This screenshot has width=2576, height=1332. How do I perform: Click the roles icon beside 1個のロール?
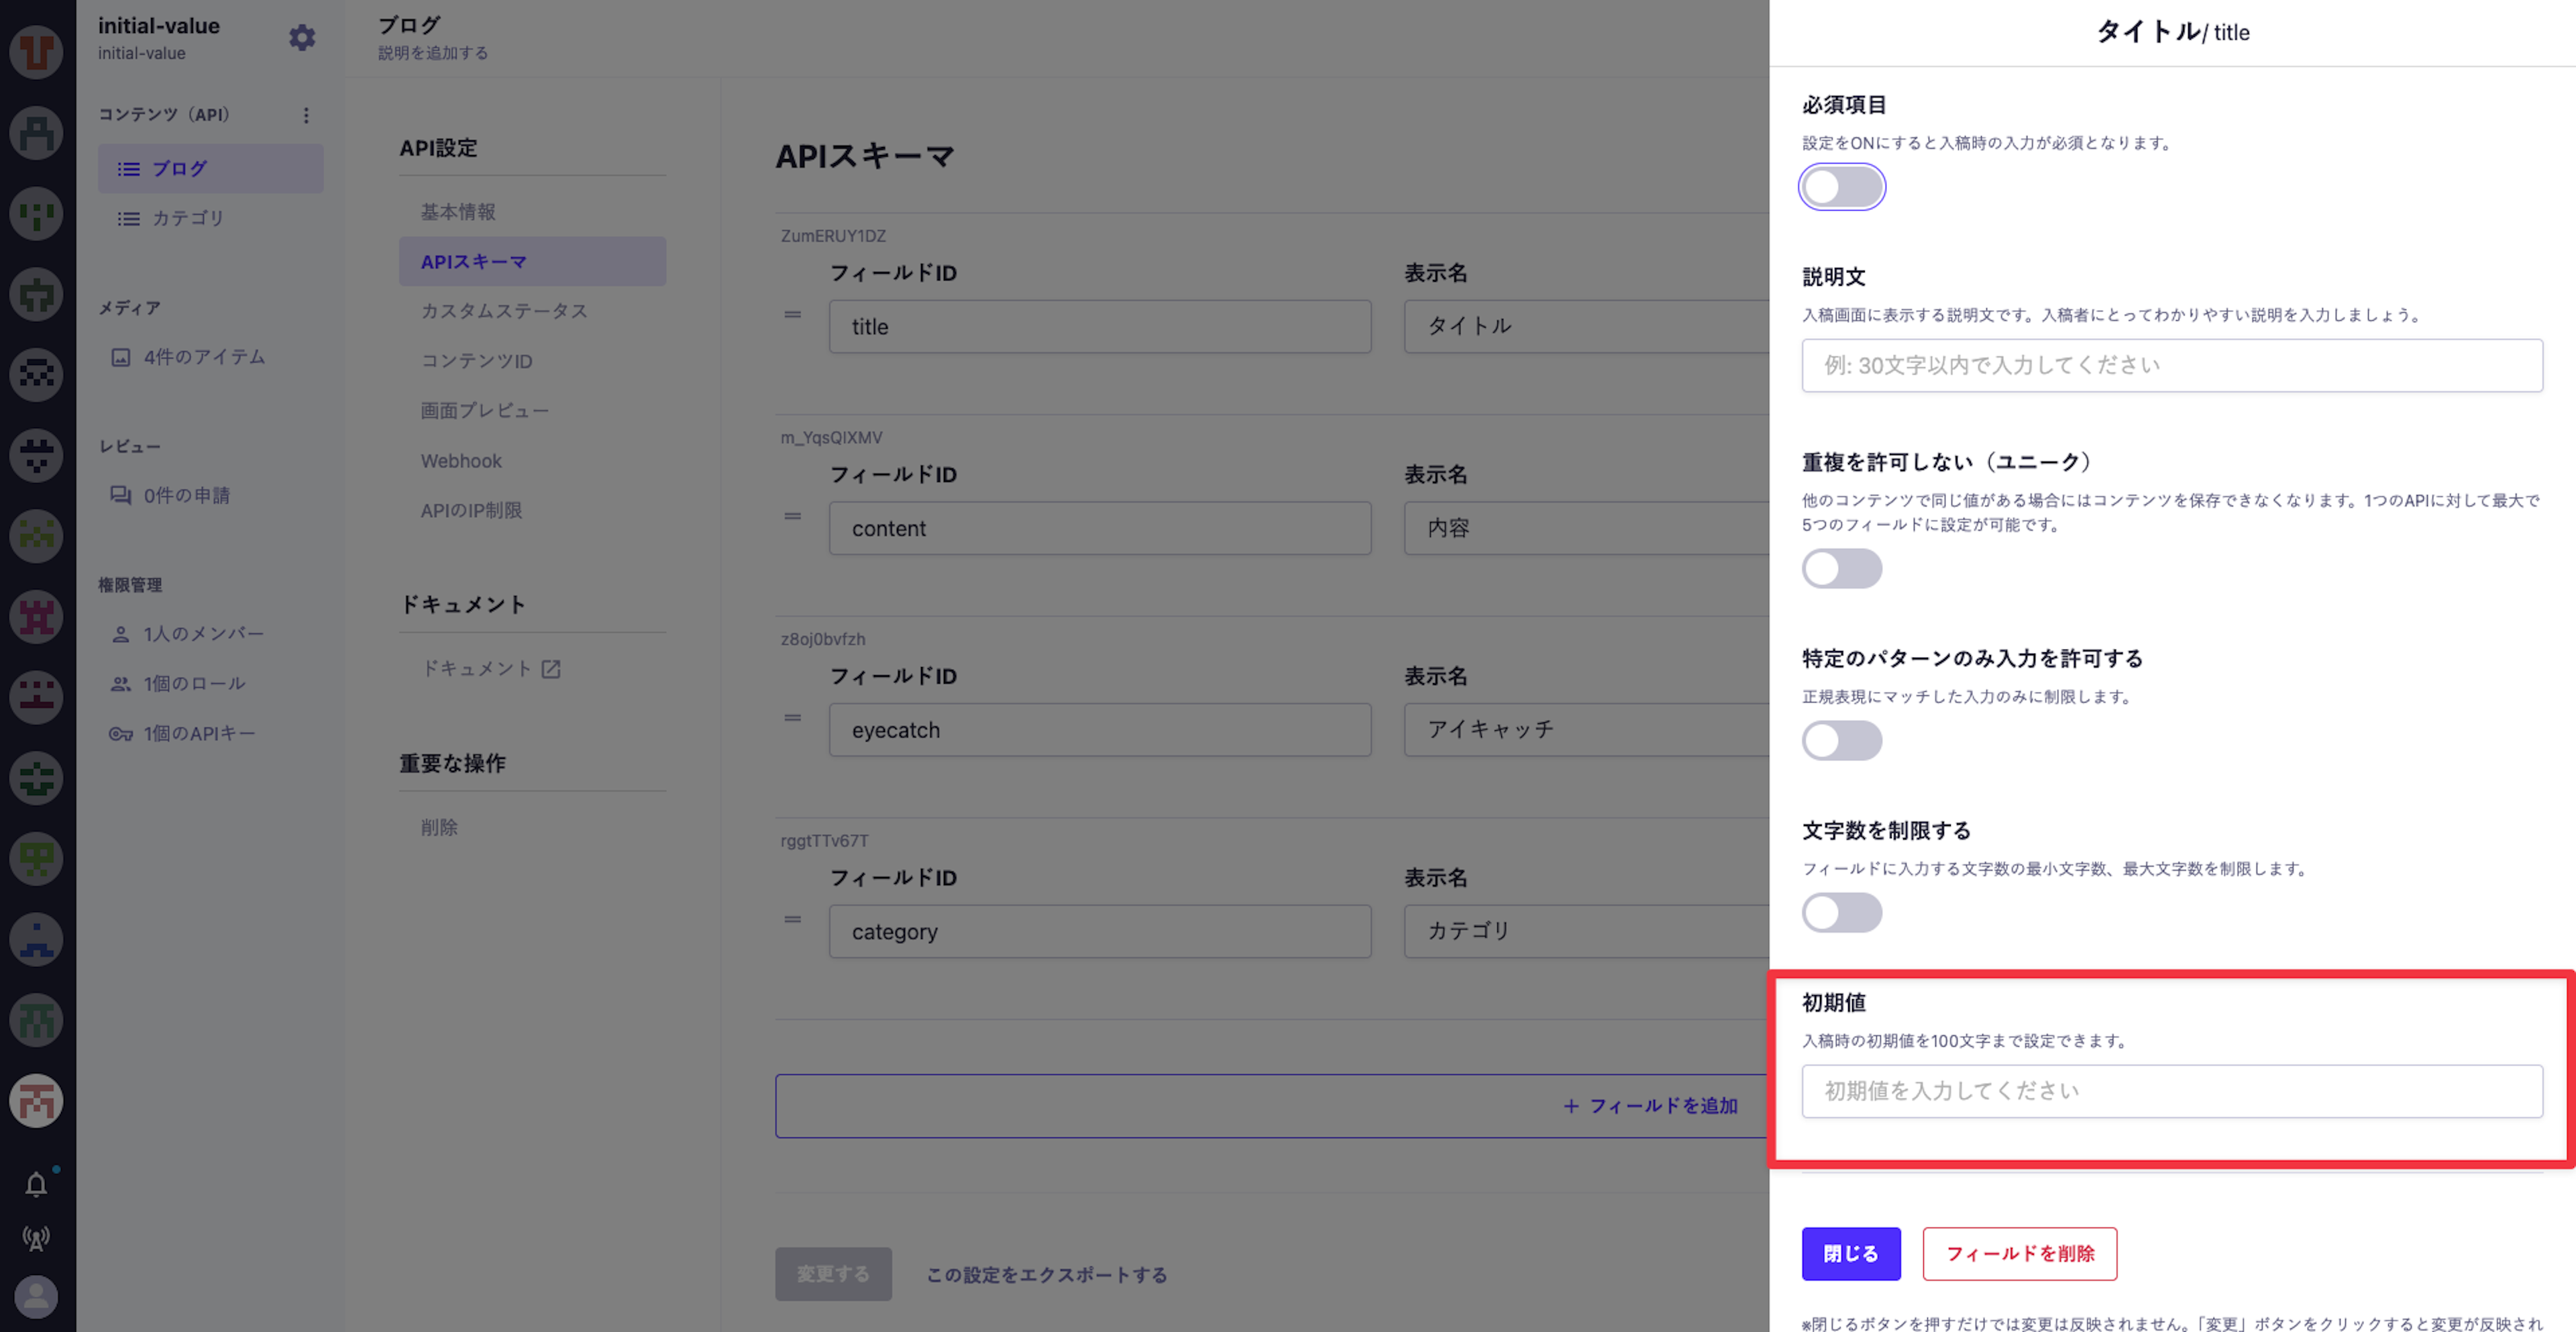(121, 684)
